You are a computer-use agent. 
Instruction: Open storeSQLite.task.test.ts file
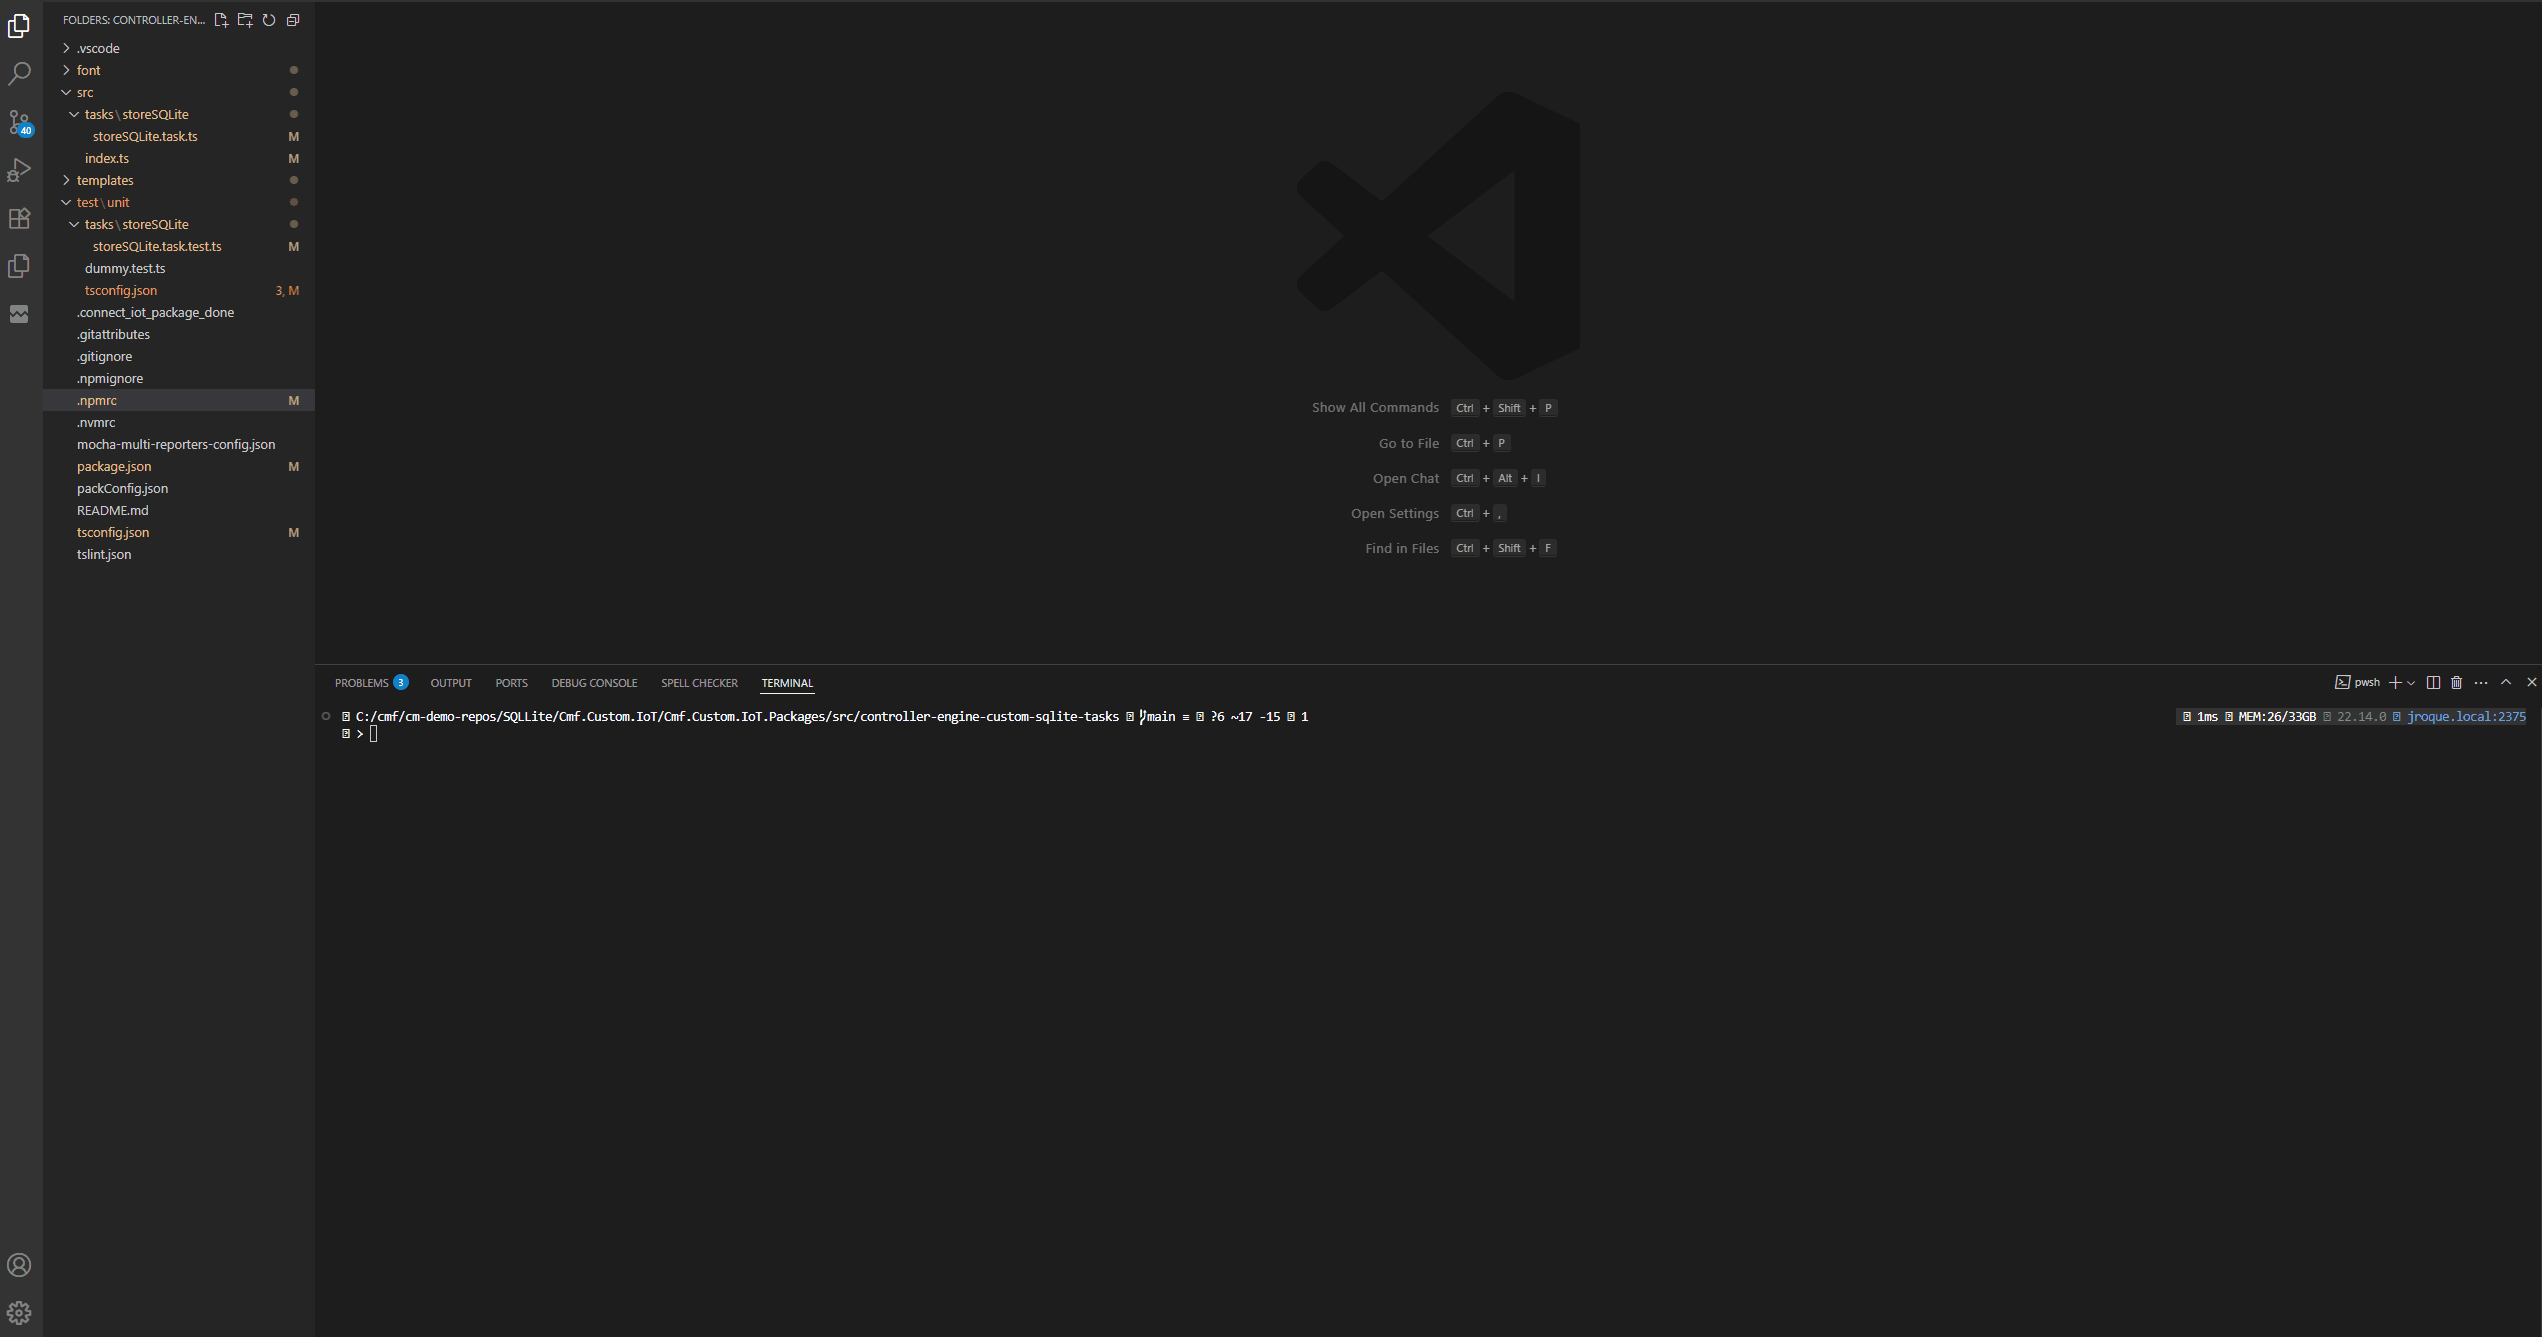pyautogui.click(x=179, y=246)
